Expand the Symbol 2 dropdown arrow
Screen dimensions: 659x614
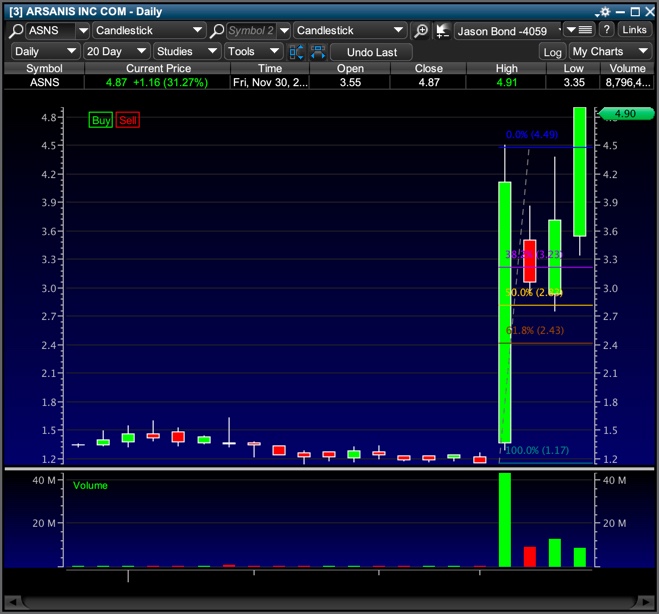(285, 31)
